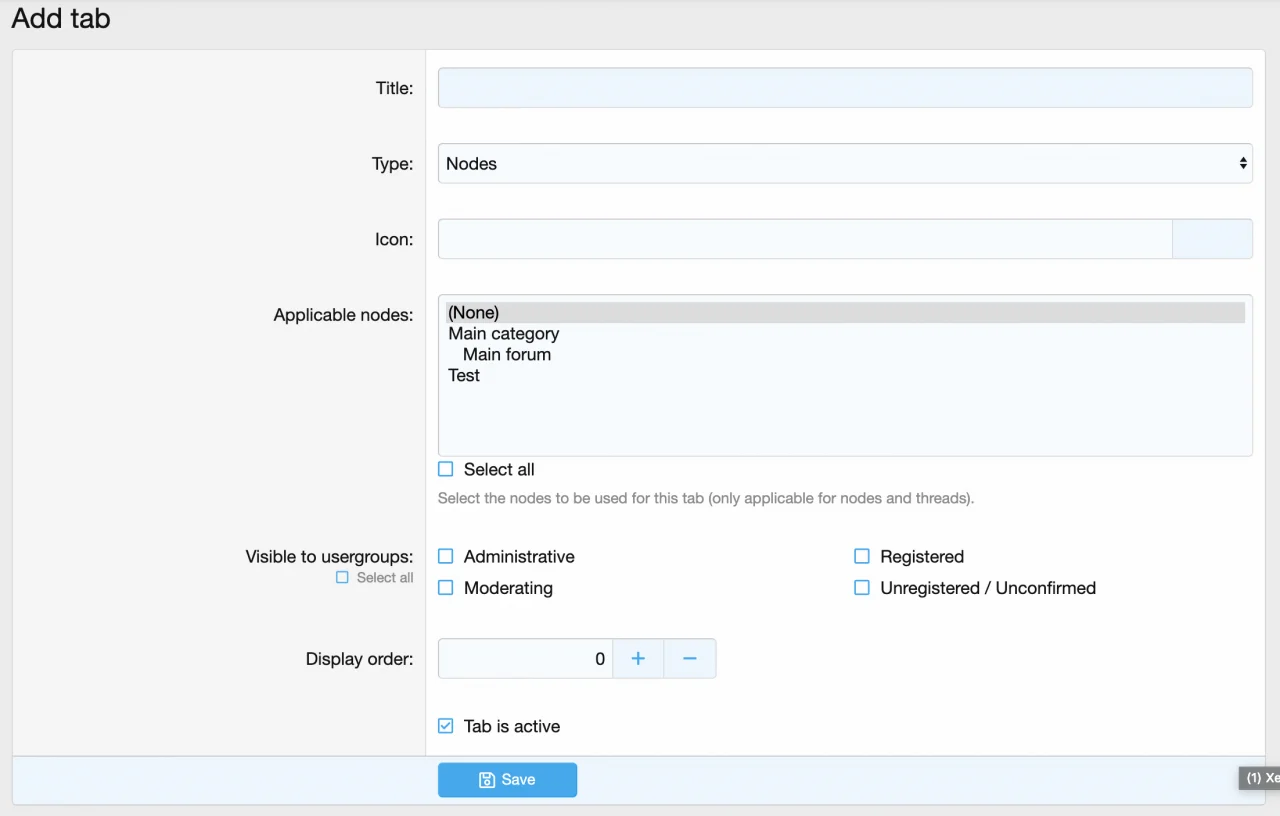
Task: Click the Save button
Action: point(507,780)
